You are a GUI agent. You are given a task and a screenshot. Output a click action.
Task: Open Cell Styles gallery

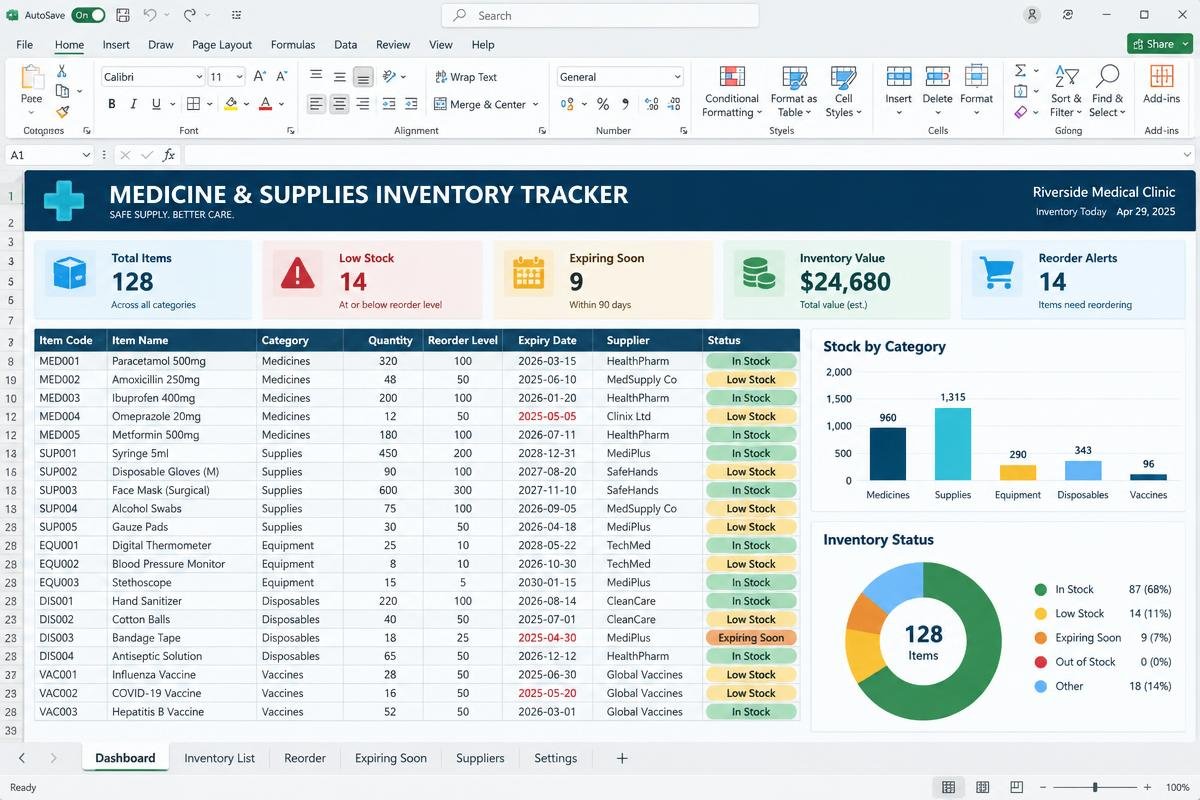pos(844,92)
